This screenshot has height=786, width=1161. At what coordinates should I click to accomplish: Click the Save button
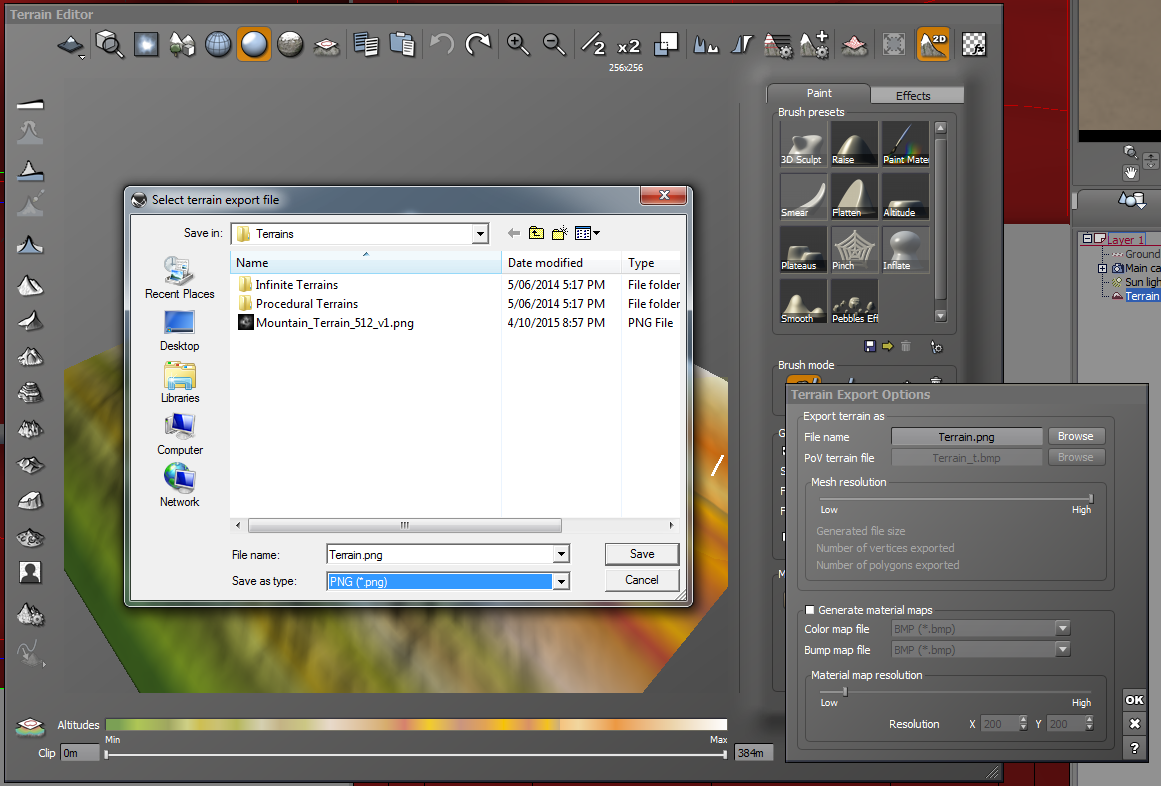(642, 554)
